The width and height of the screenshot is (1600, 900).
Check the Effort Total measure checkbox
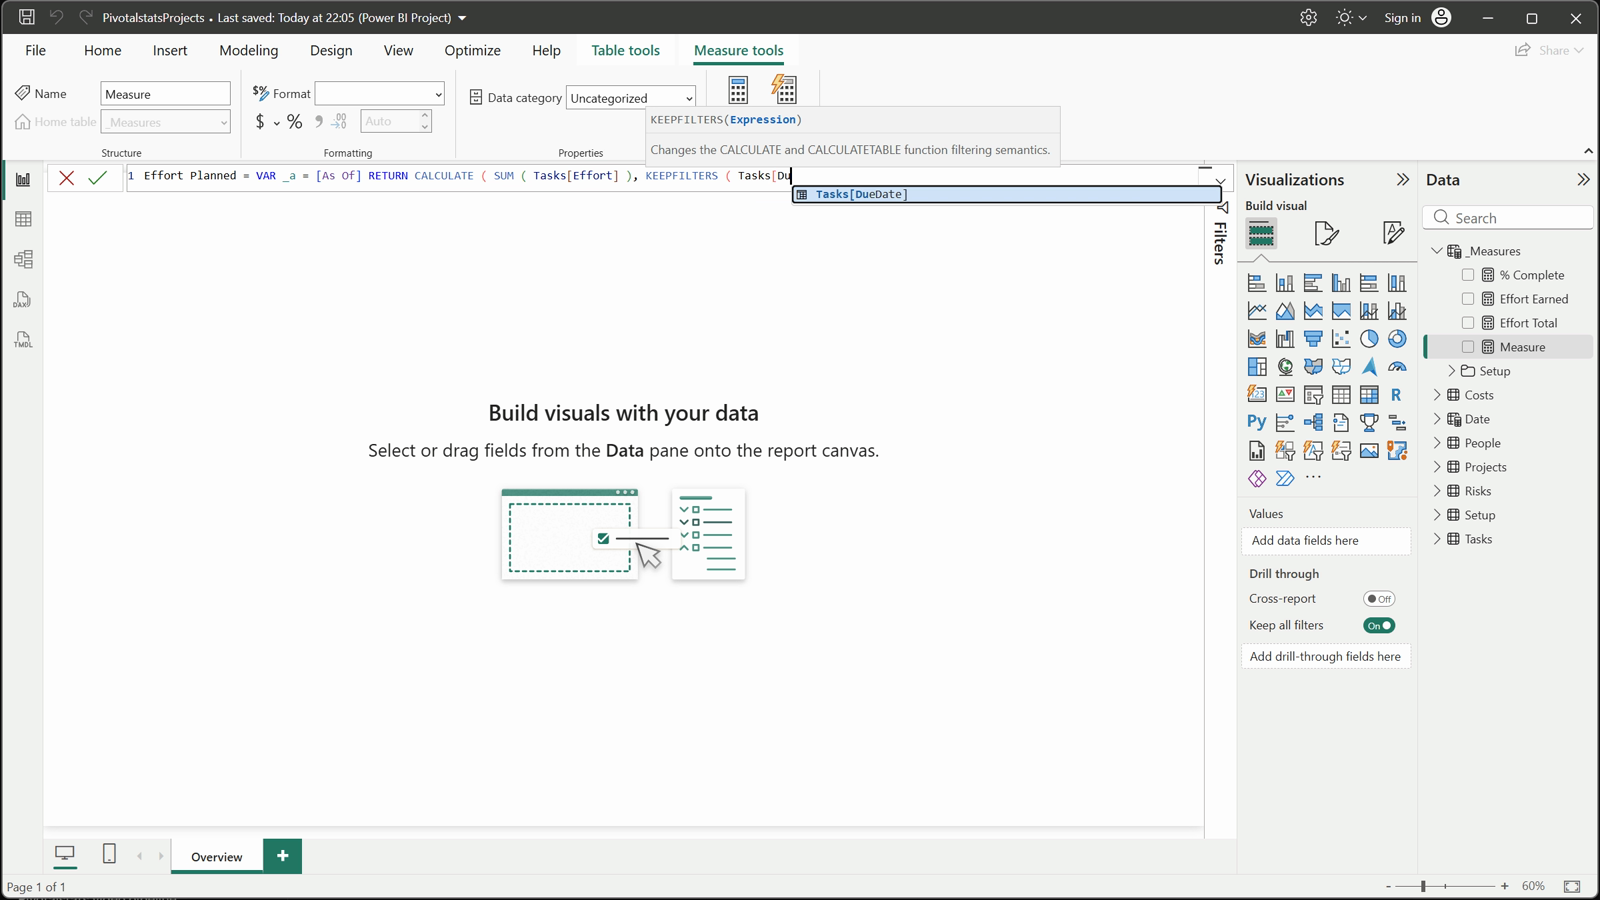1468,323
